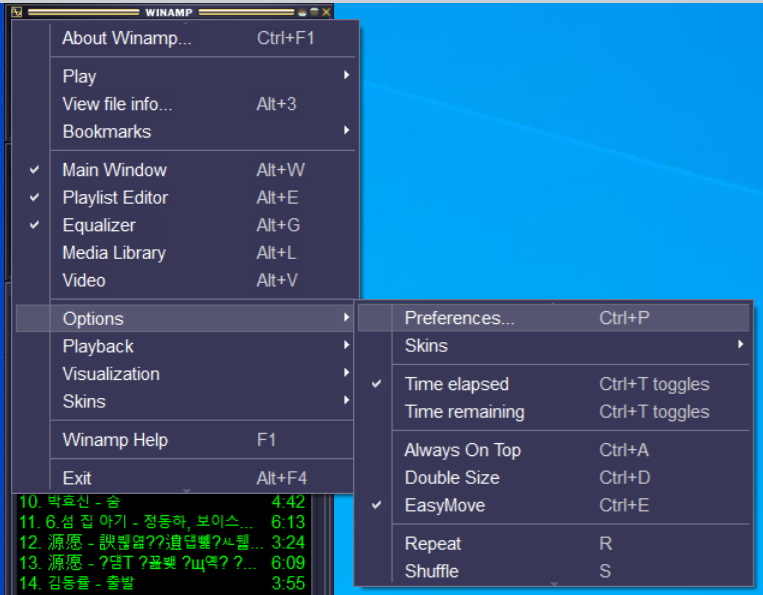Open View file info item
This screenshot has height=595, width=763.
tap(185, 104)
